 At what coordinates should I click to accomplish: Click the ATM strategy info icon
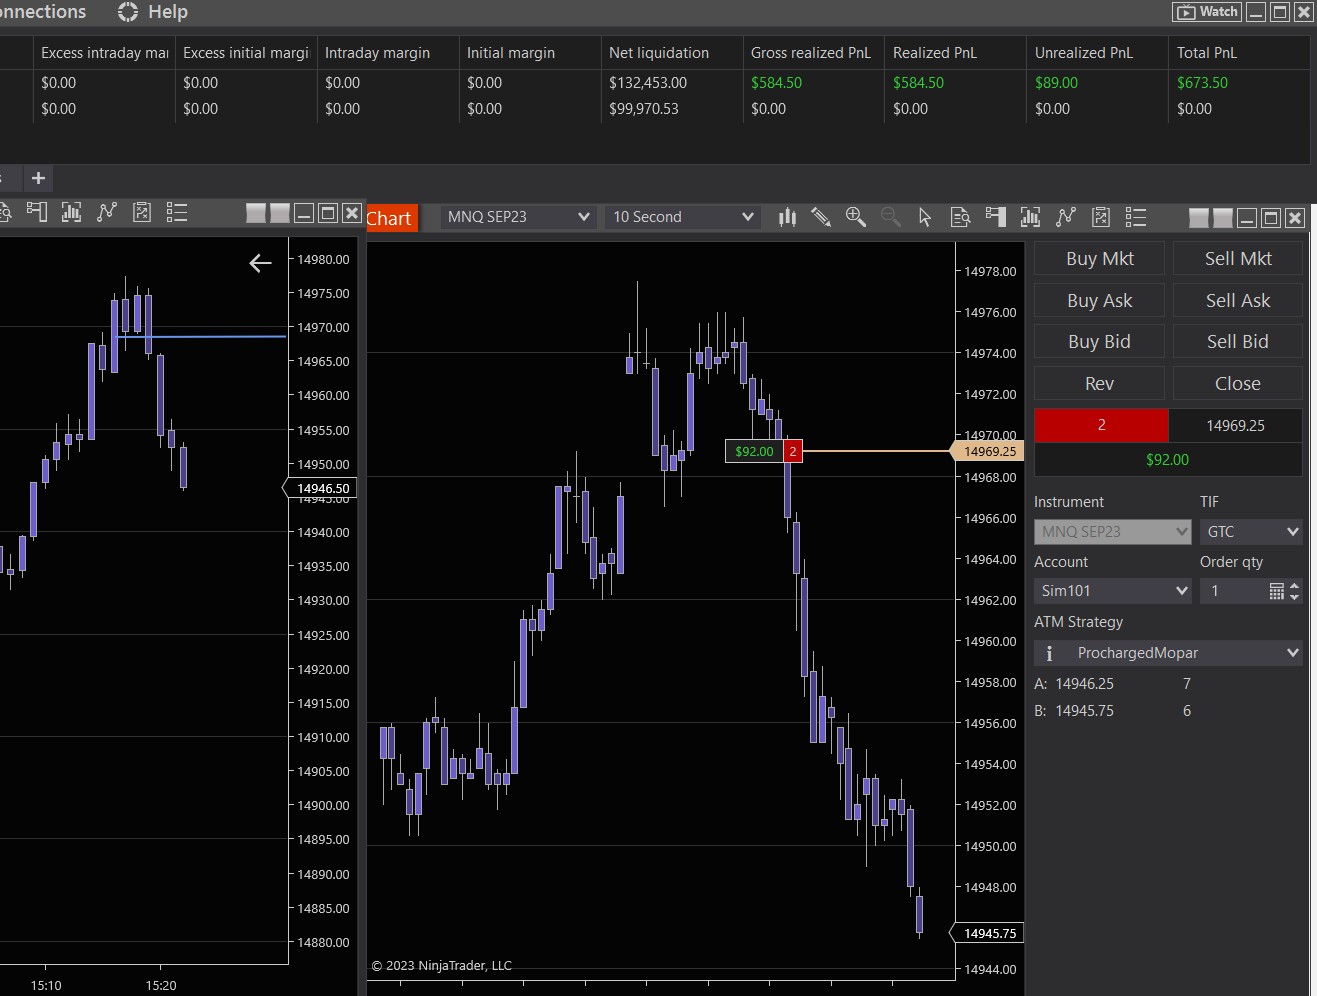tap(1049, 653)
